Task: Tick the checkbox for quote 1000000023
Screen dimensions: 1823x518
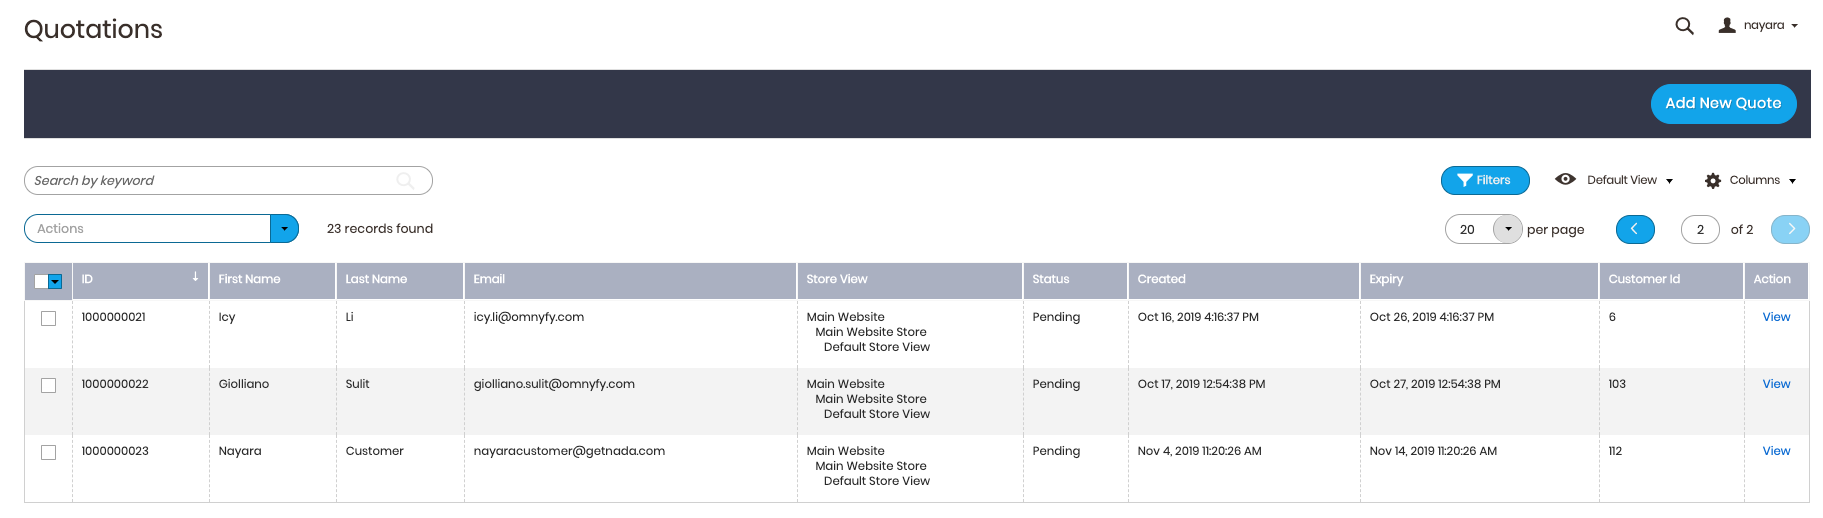Action: coord(48,453)
